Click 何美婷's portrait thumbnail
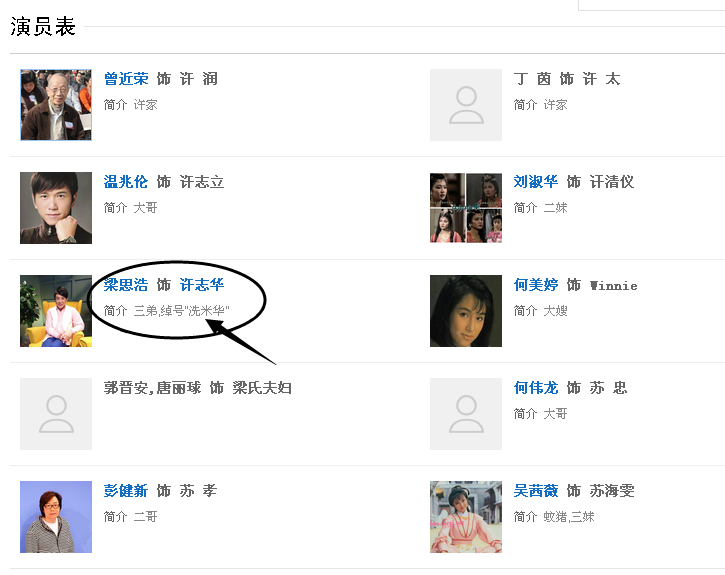725x575 pixels. click(x=466, y=311)
